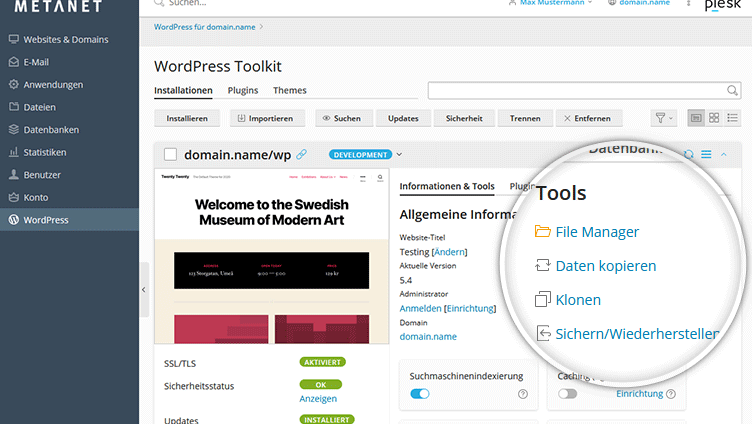Screen dimensions: 752x424
Task: Click the vertical dots menu in header
Action: pyautogui.click(x=688, y=3)
